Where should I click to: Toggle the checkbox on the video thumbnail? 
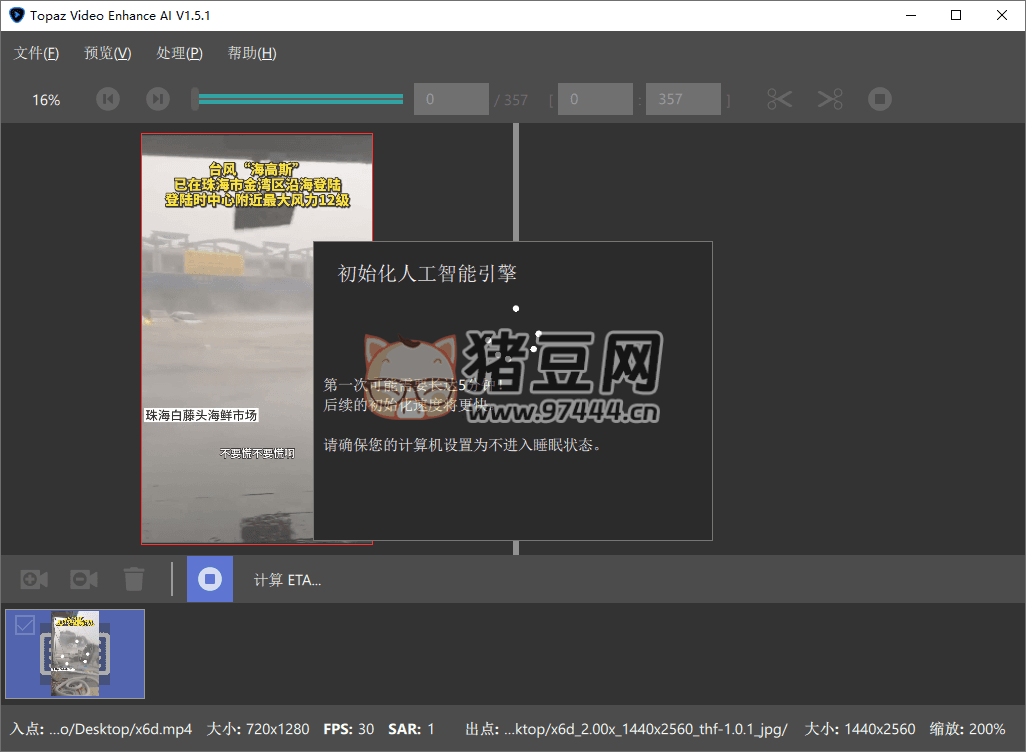(25, 625)
